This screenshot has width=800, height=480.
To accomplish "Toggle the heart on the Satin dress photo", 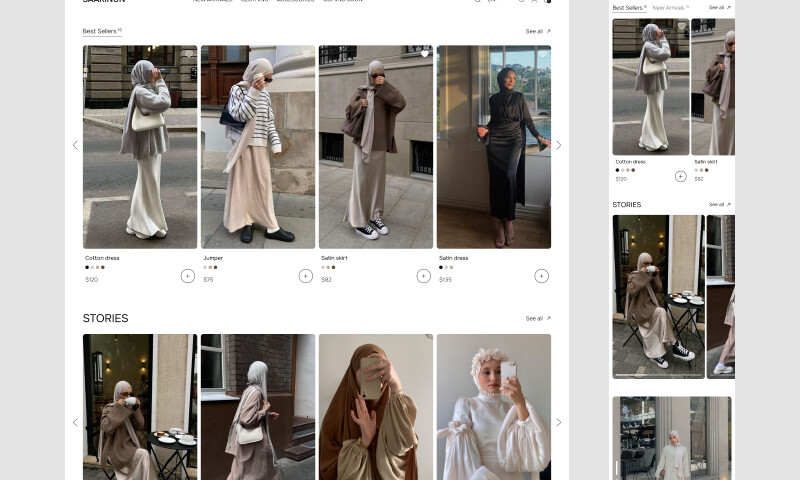I will pos(542,54).
